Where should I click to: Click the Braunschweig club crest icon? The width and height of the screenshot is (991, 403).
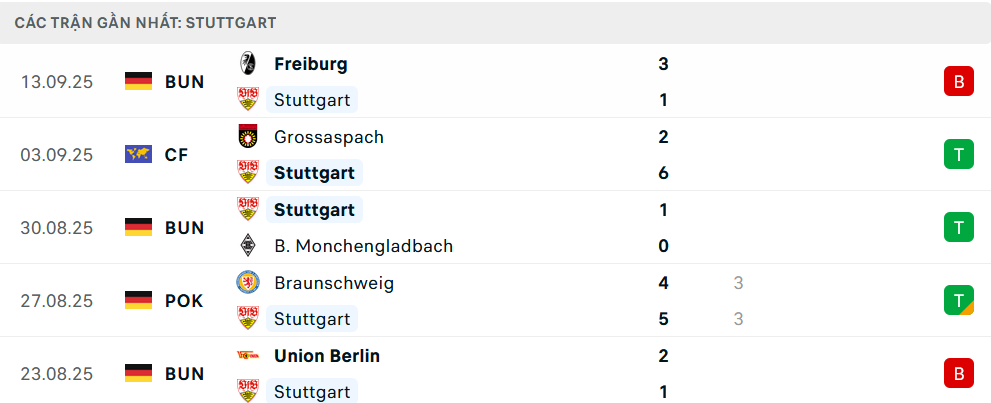tap(247, 283)
